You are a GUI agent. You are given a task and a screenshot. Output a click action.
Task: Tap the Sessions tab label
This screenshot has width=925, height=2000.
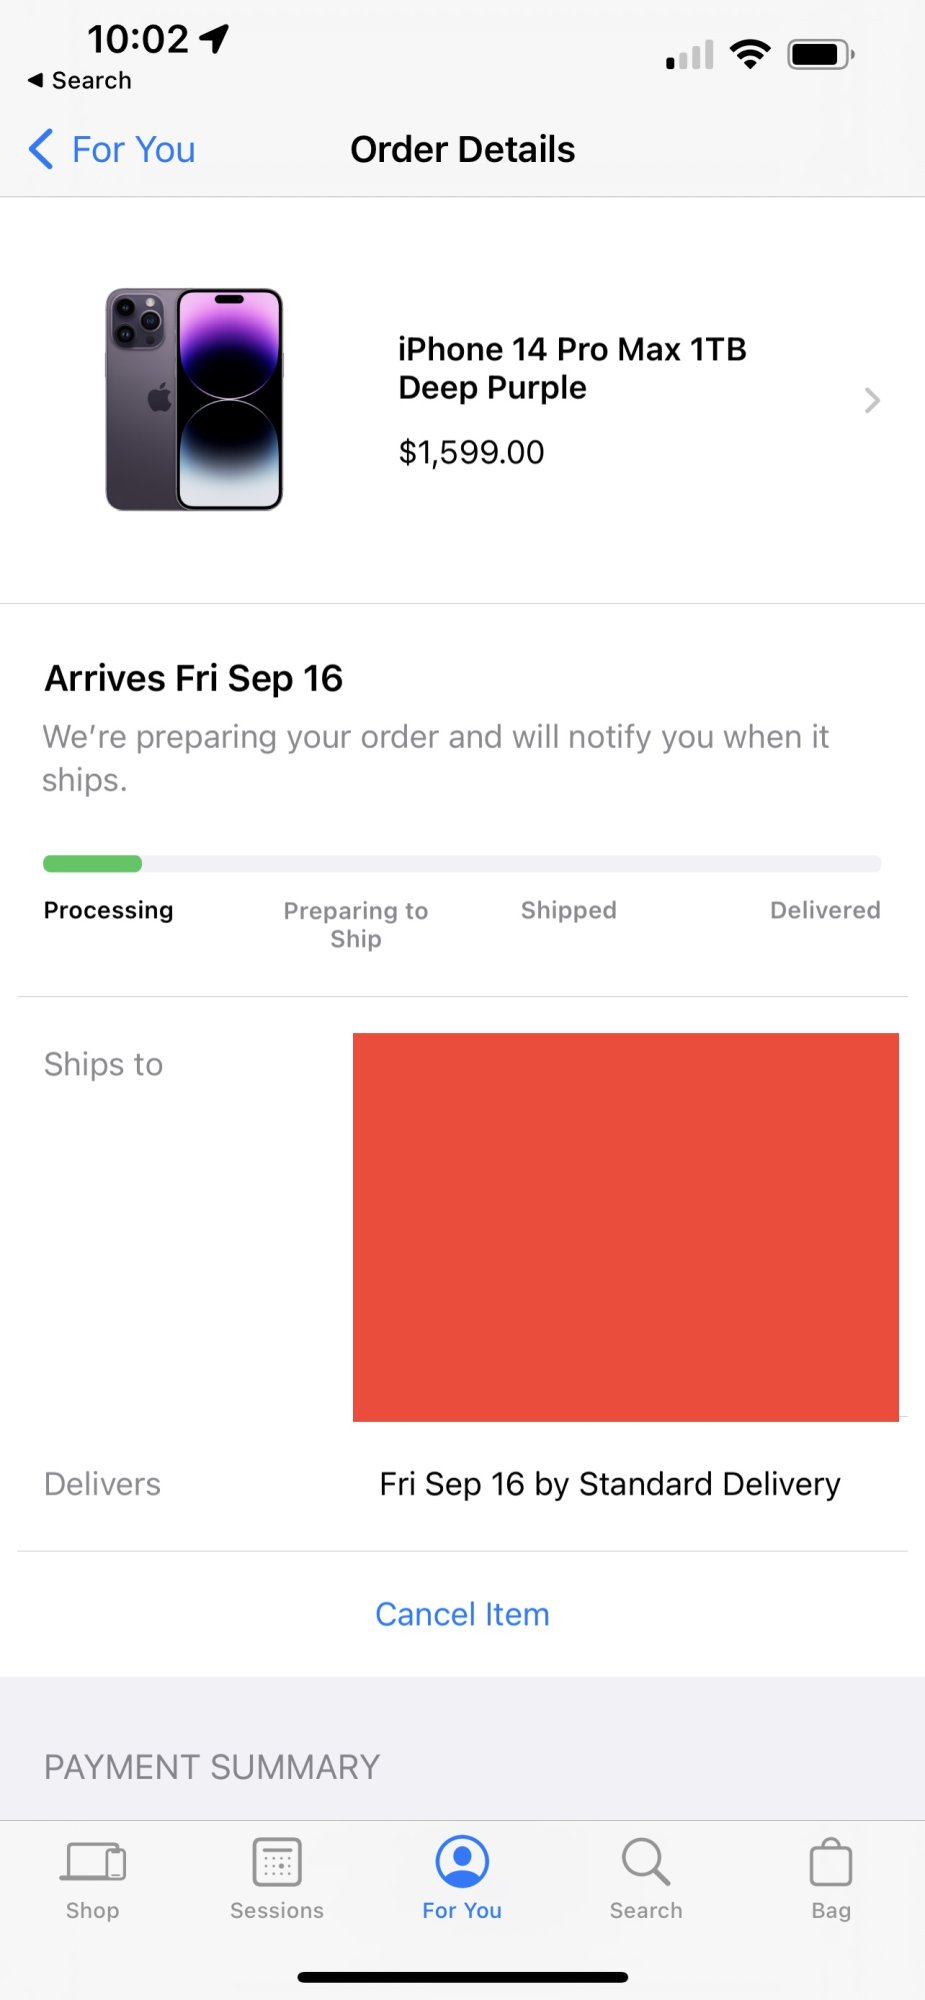(x=277, y=1910)
